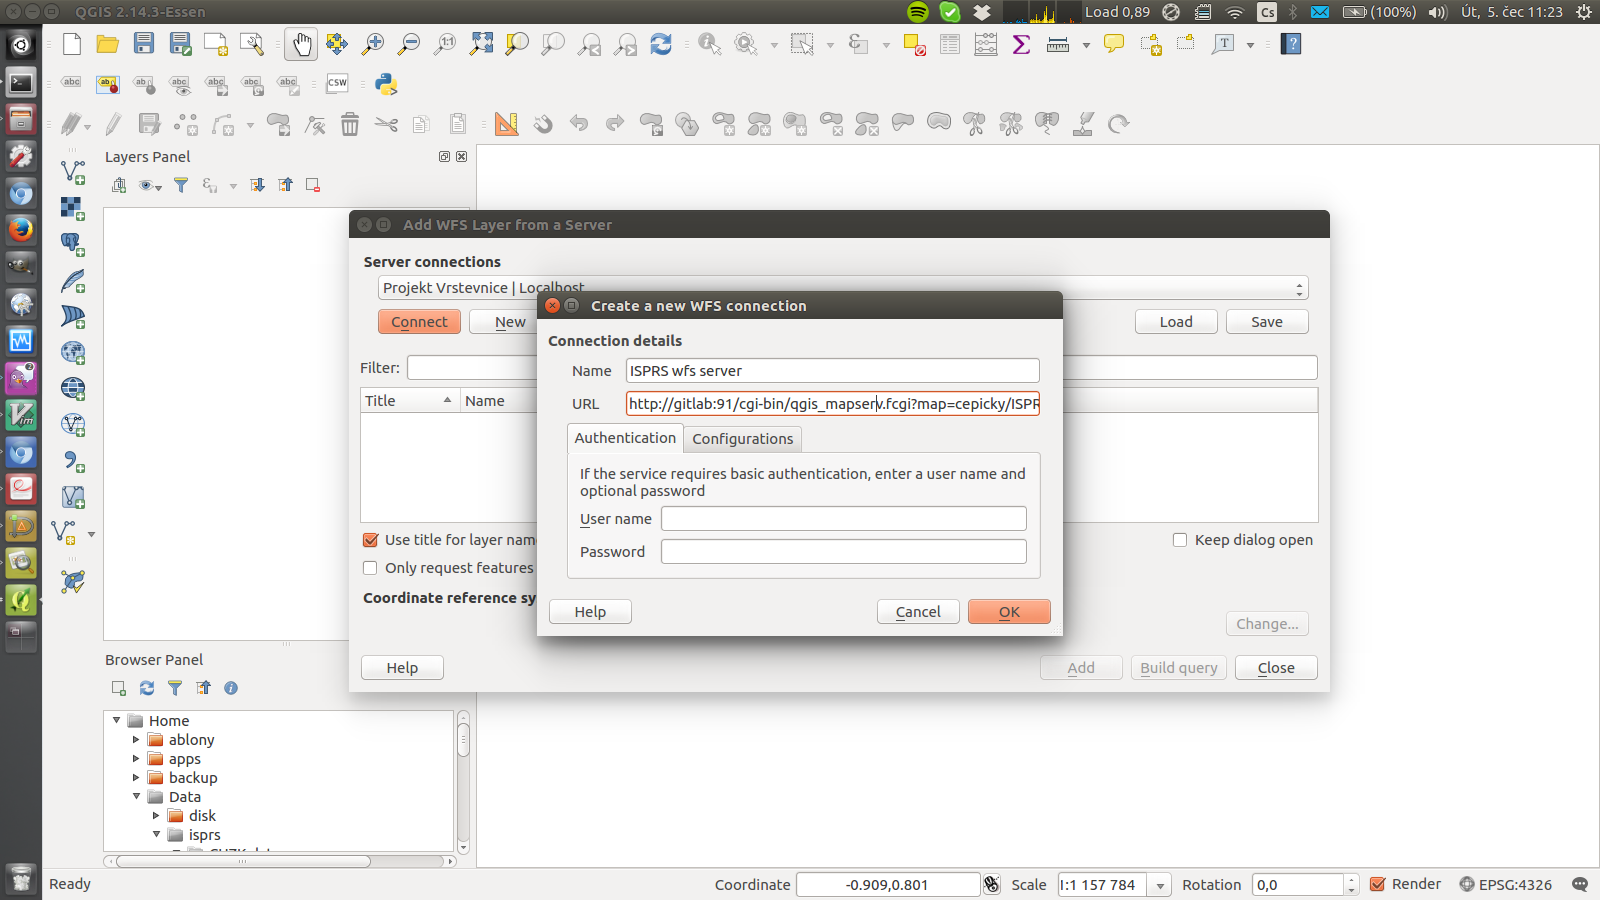This screenshot has width=1600, height=900.
Task: Click the Statistical Summary sigma icon
Action: point(1022,43)
